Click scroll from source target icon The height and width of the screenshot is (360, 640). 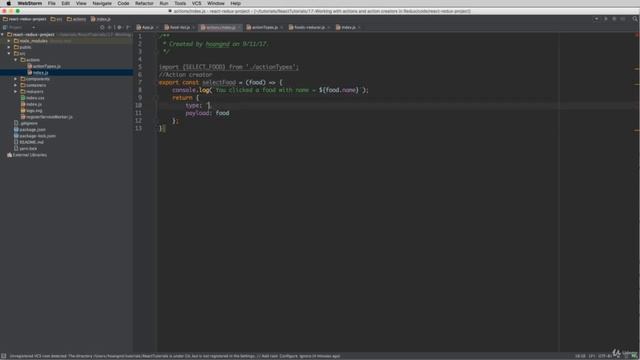point(102,27)
